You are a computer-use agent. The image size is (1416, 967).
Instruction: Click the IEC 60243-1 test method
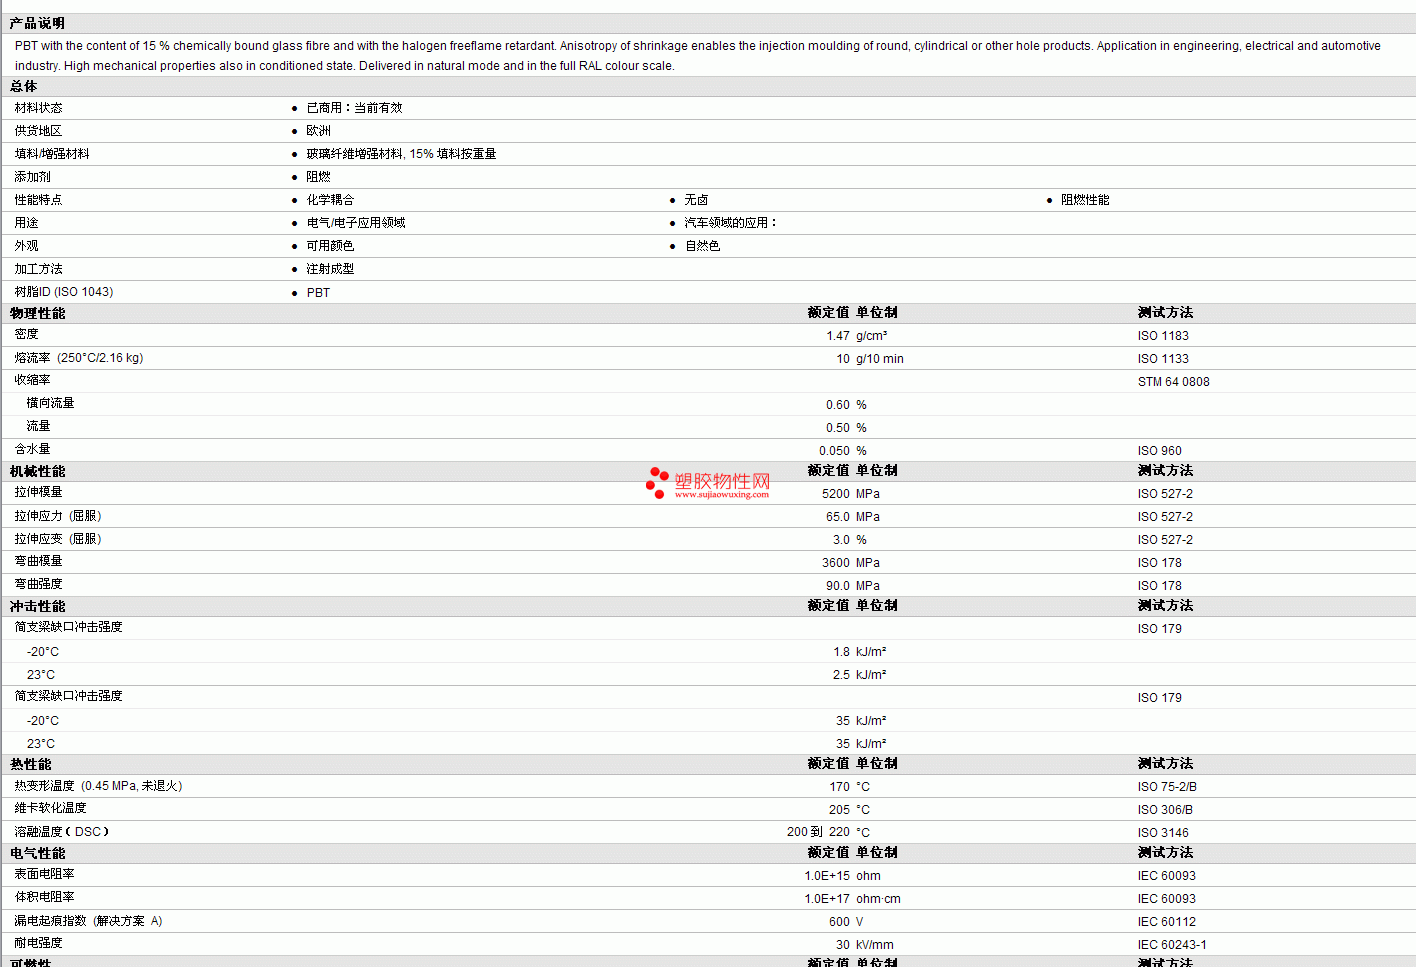coord(1172,945)
